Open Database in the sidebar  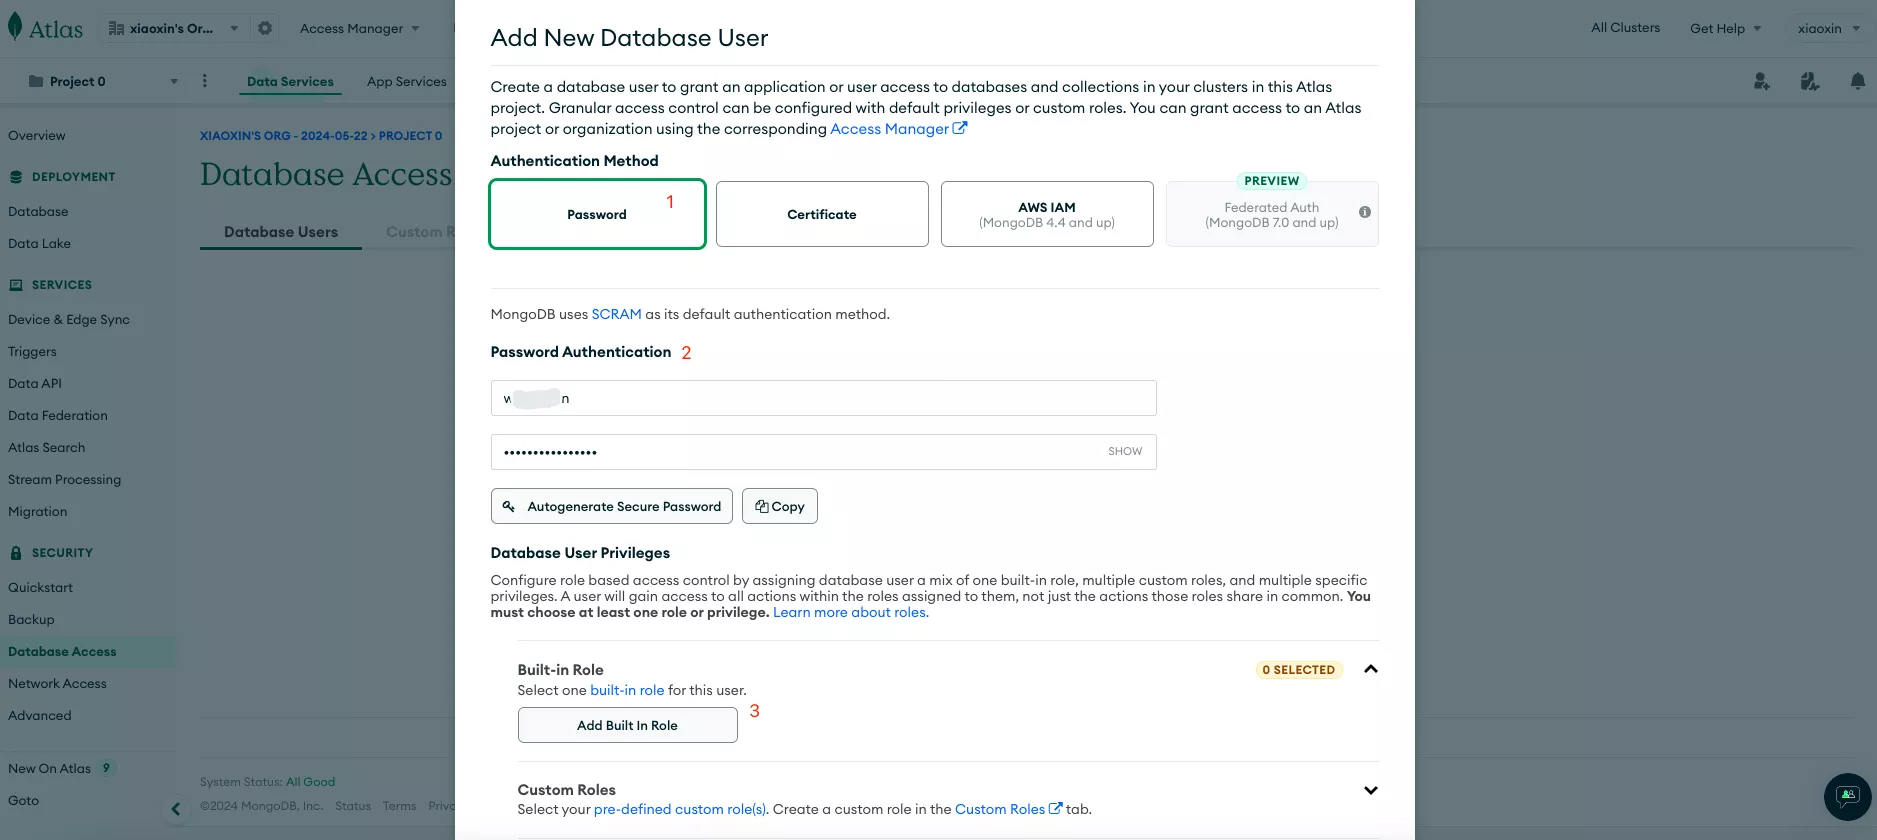(x=38, y=212)
